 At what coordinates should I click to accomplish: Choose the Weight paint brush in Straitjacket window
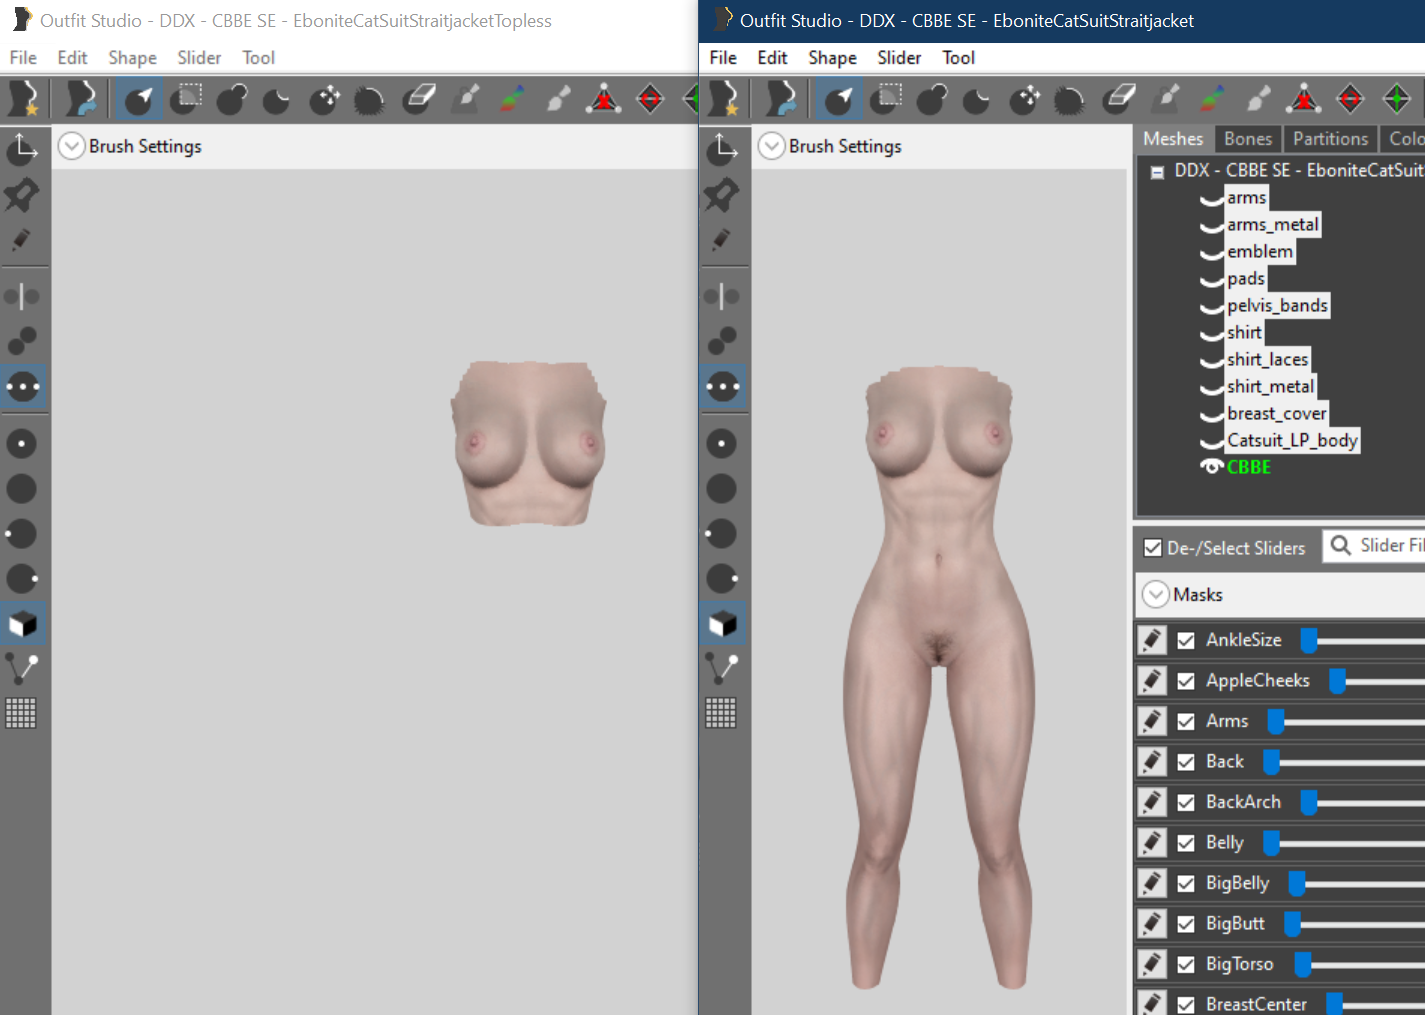1166,99
